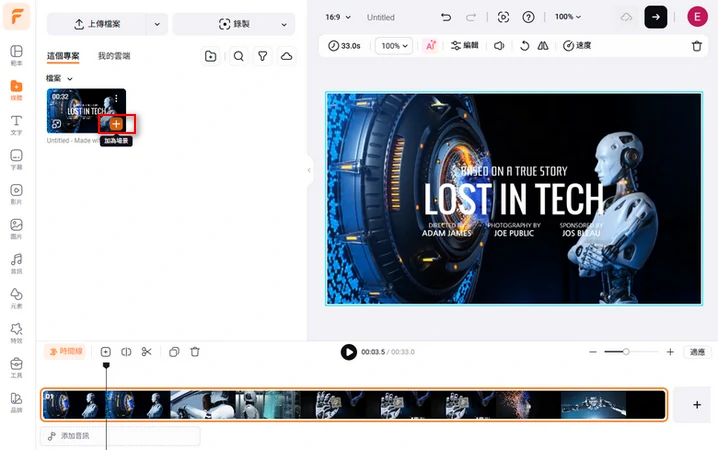718x450 pixels.
Task: Click the timeline zoom slider
Action: pyautogui.click(x=626, y=352)
